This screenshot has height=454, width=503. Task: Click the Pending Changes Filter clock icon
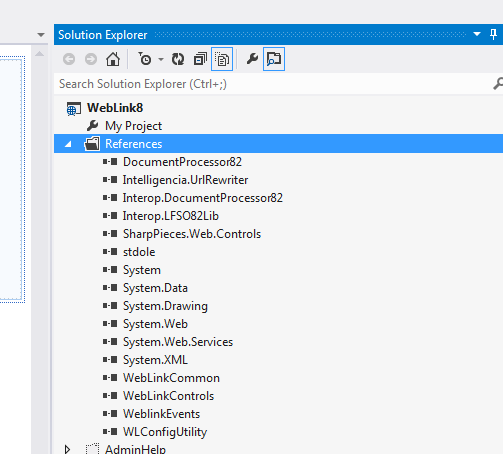(x=145, y=59)
